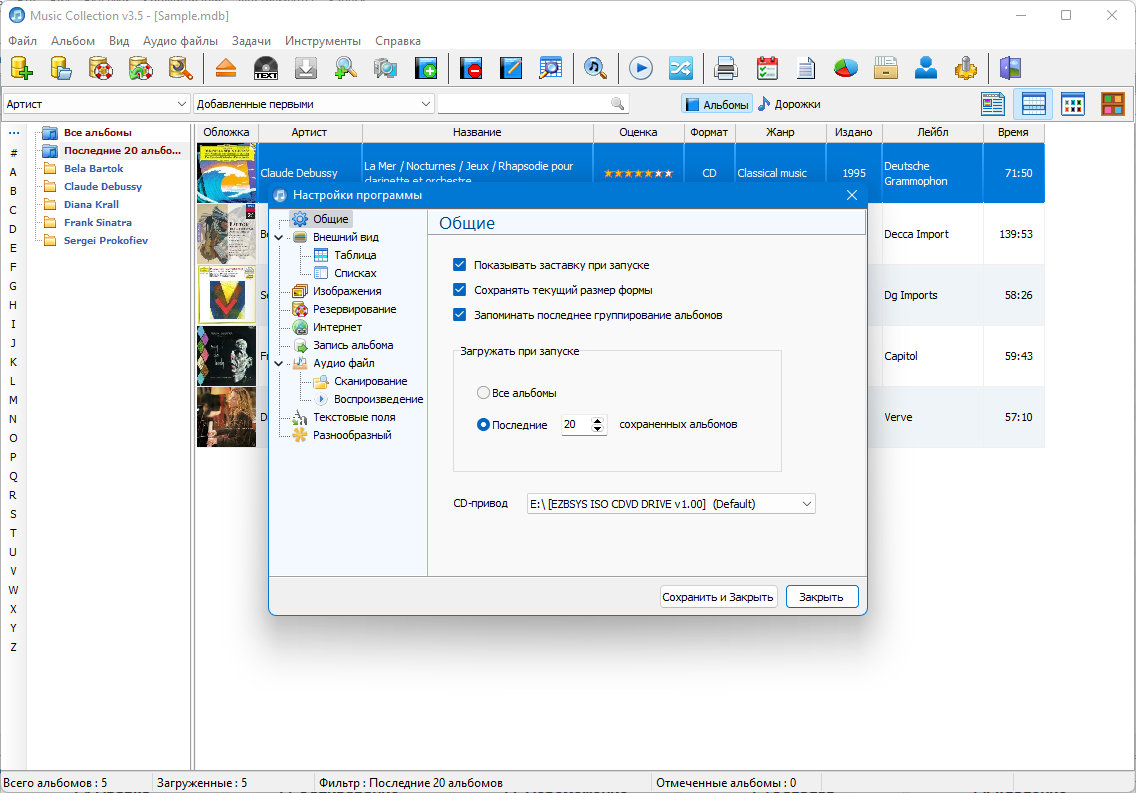
Task: Click the restore database icon with green arrow
Action: tap(141, 68)
